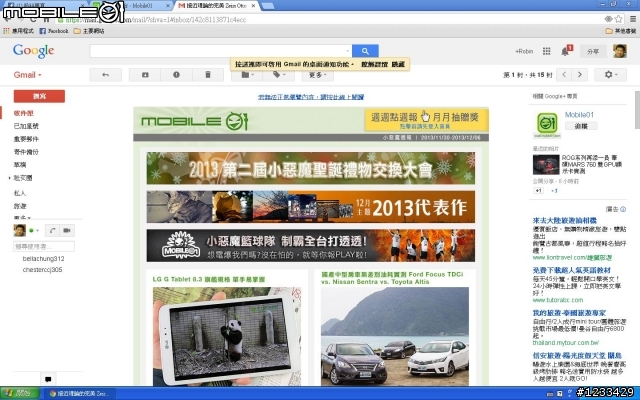The width and height of the screenshot is (640, 400).
Task: Open the 2013 Christmas gift exchange banner
Action: 311,168
